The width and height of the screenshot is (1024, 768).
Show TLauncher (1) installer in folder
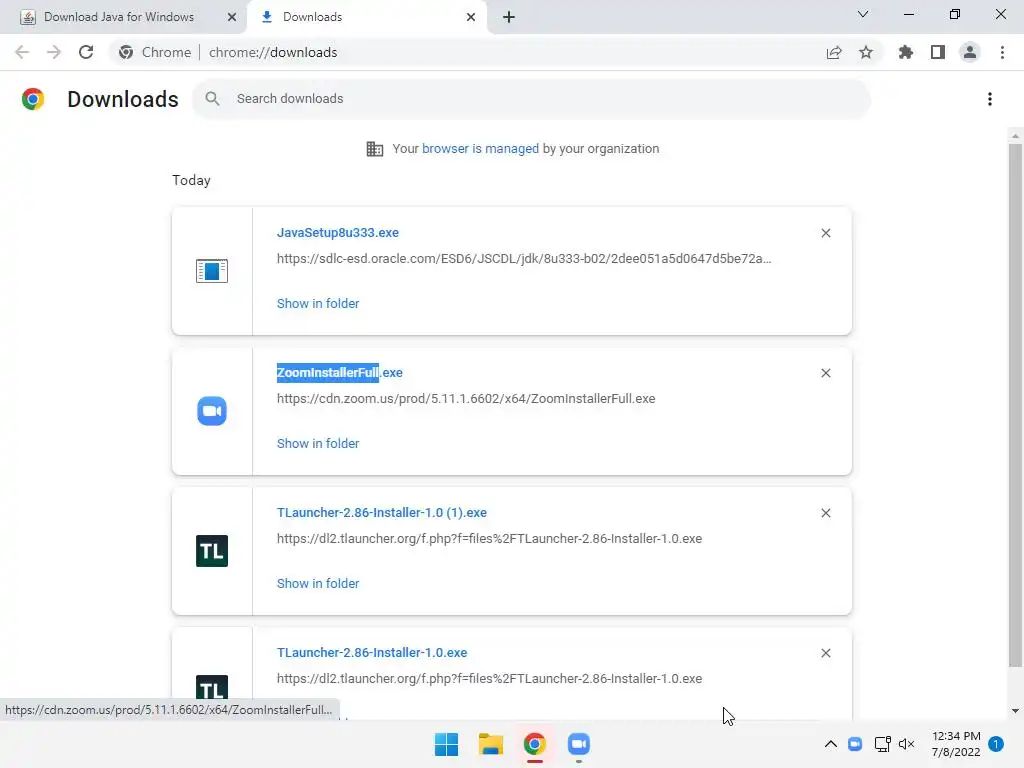(318, 584)
